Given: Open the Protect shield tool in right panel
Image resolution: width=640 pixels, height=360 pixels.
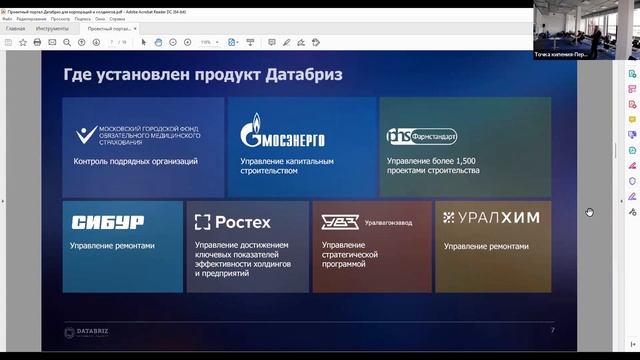Looking at the screenshot, I should (632, 181).
